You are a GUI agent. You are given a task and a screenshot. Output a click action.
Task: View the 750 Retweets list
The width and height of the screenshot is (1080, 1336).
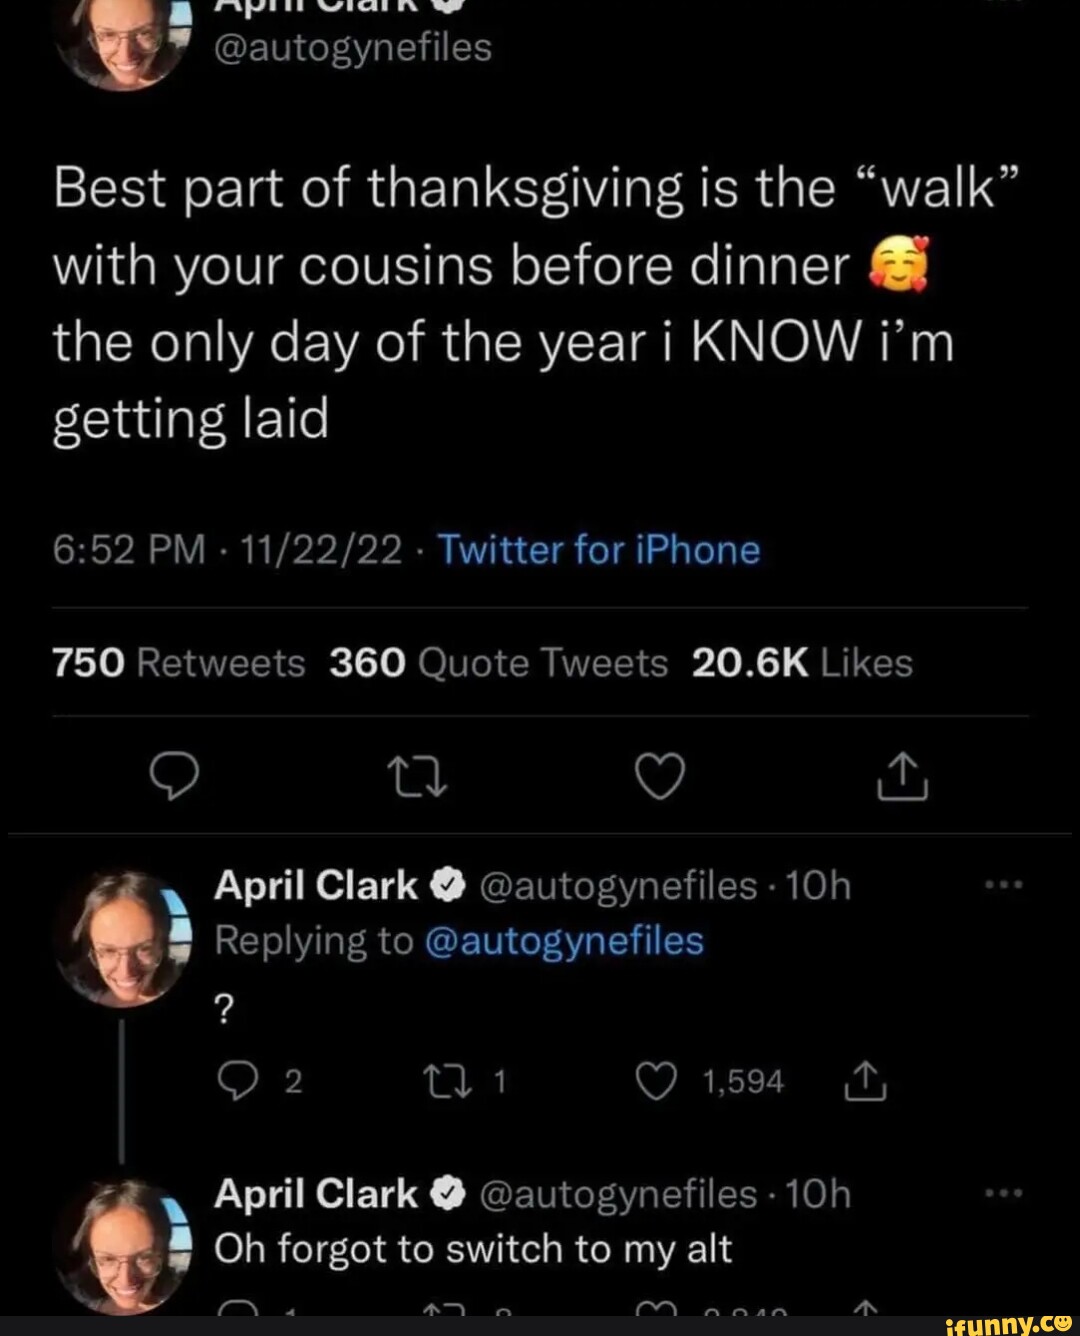click(179, 663)
